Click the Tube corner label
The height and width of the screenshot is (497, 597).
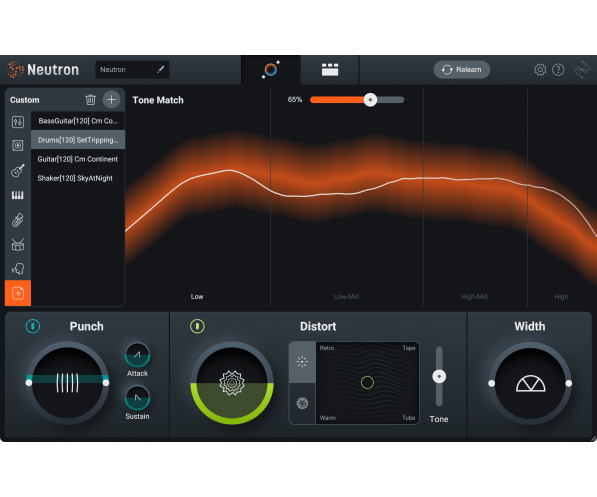[409, 418]
